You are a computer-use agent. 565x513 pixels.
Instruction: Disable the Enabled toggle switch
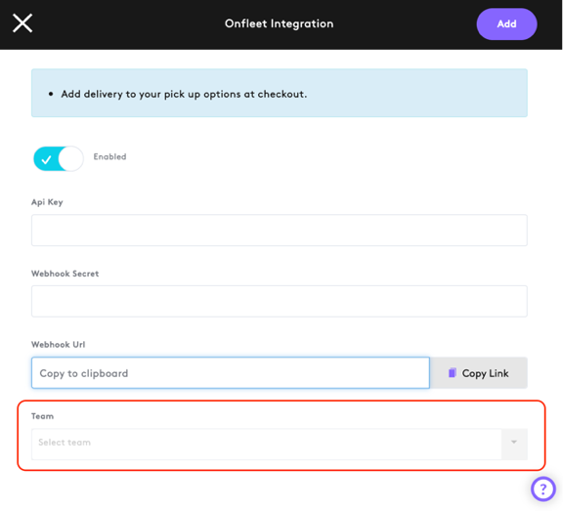point(58,159)
